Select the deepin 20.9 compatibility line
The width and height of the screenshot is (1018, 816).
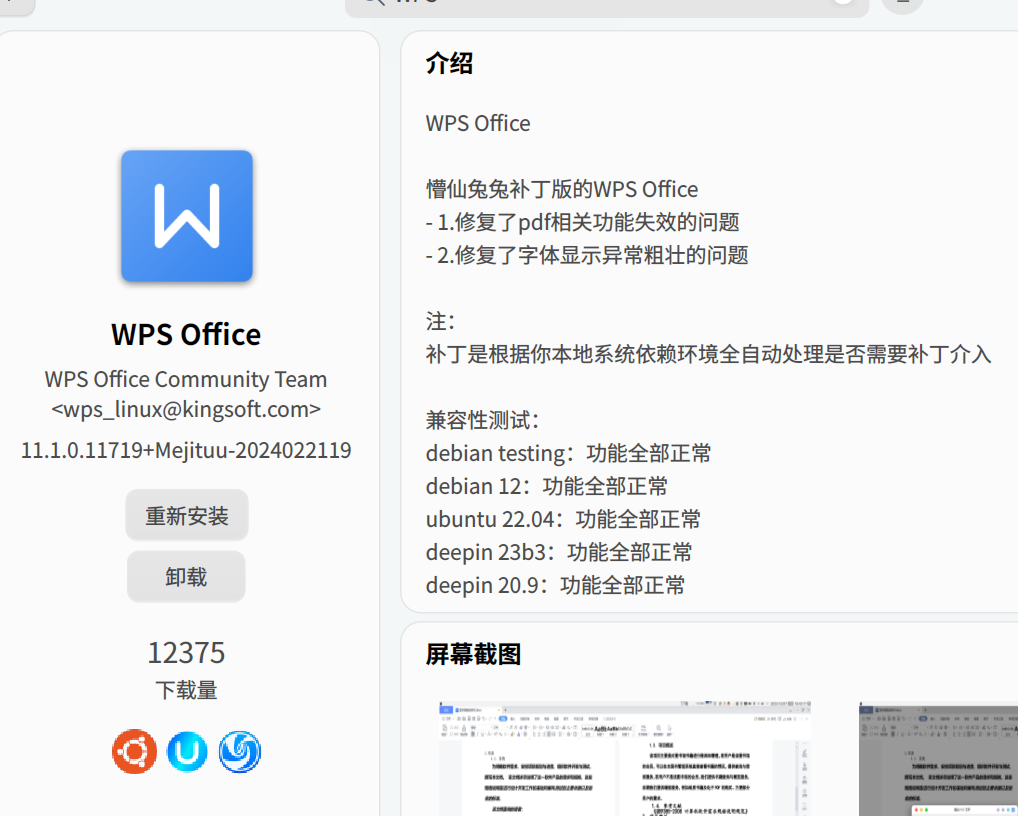(x=556, y=586)
